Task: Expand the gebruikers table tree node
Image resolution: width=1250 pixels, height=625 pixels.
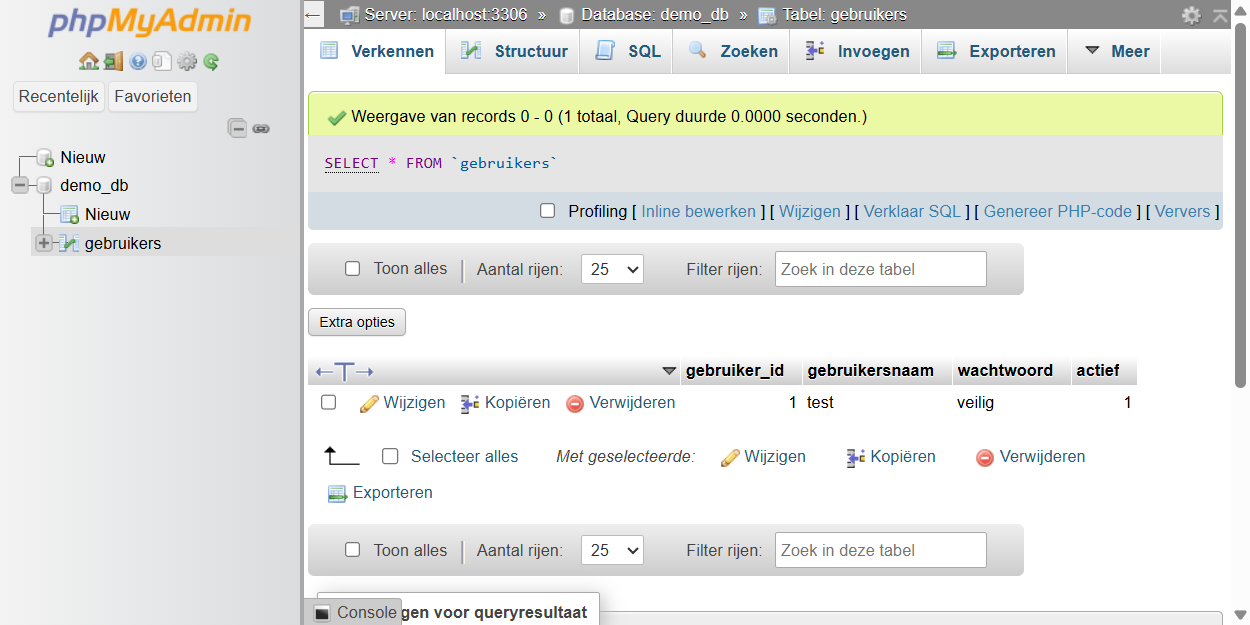Action: pos(44,243)
